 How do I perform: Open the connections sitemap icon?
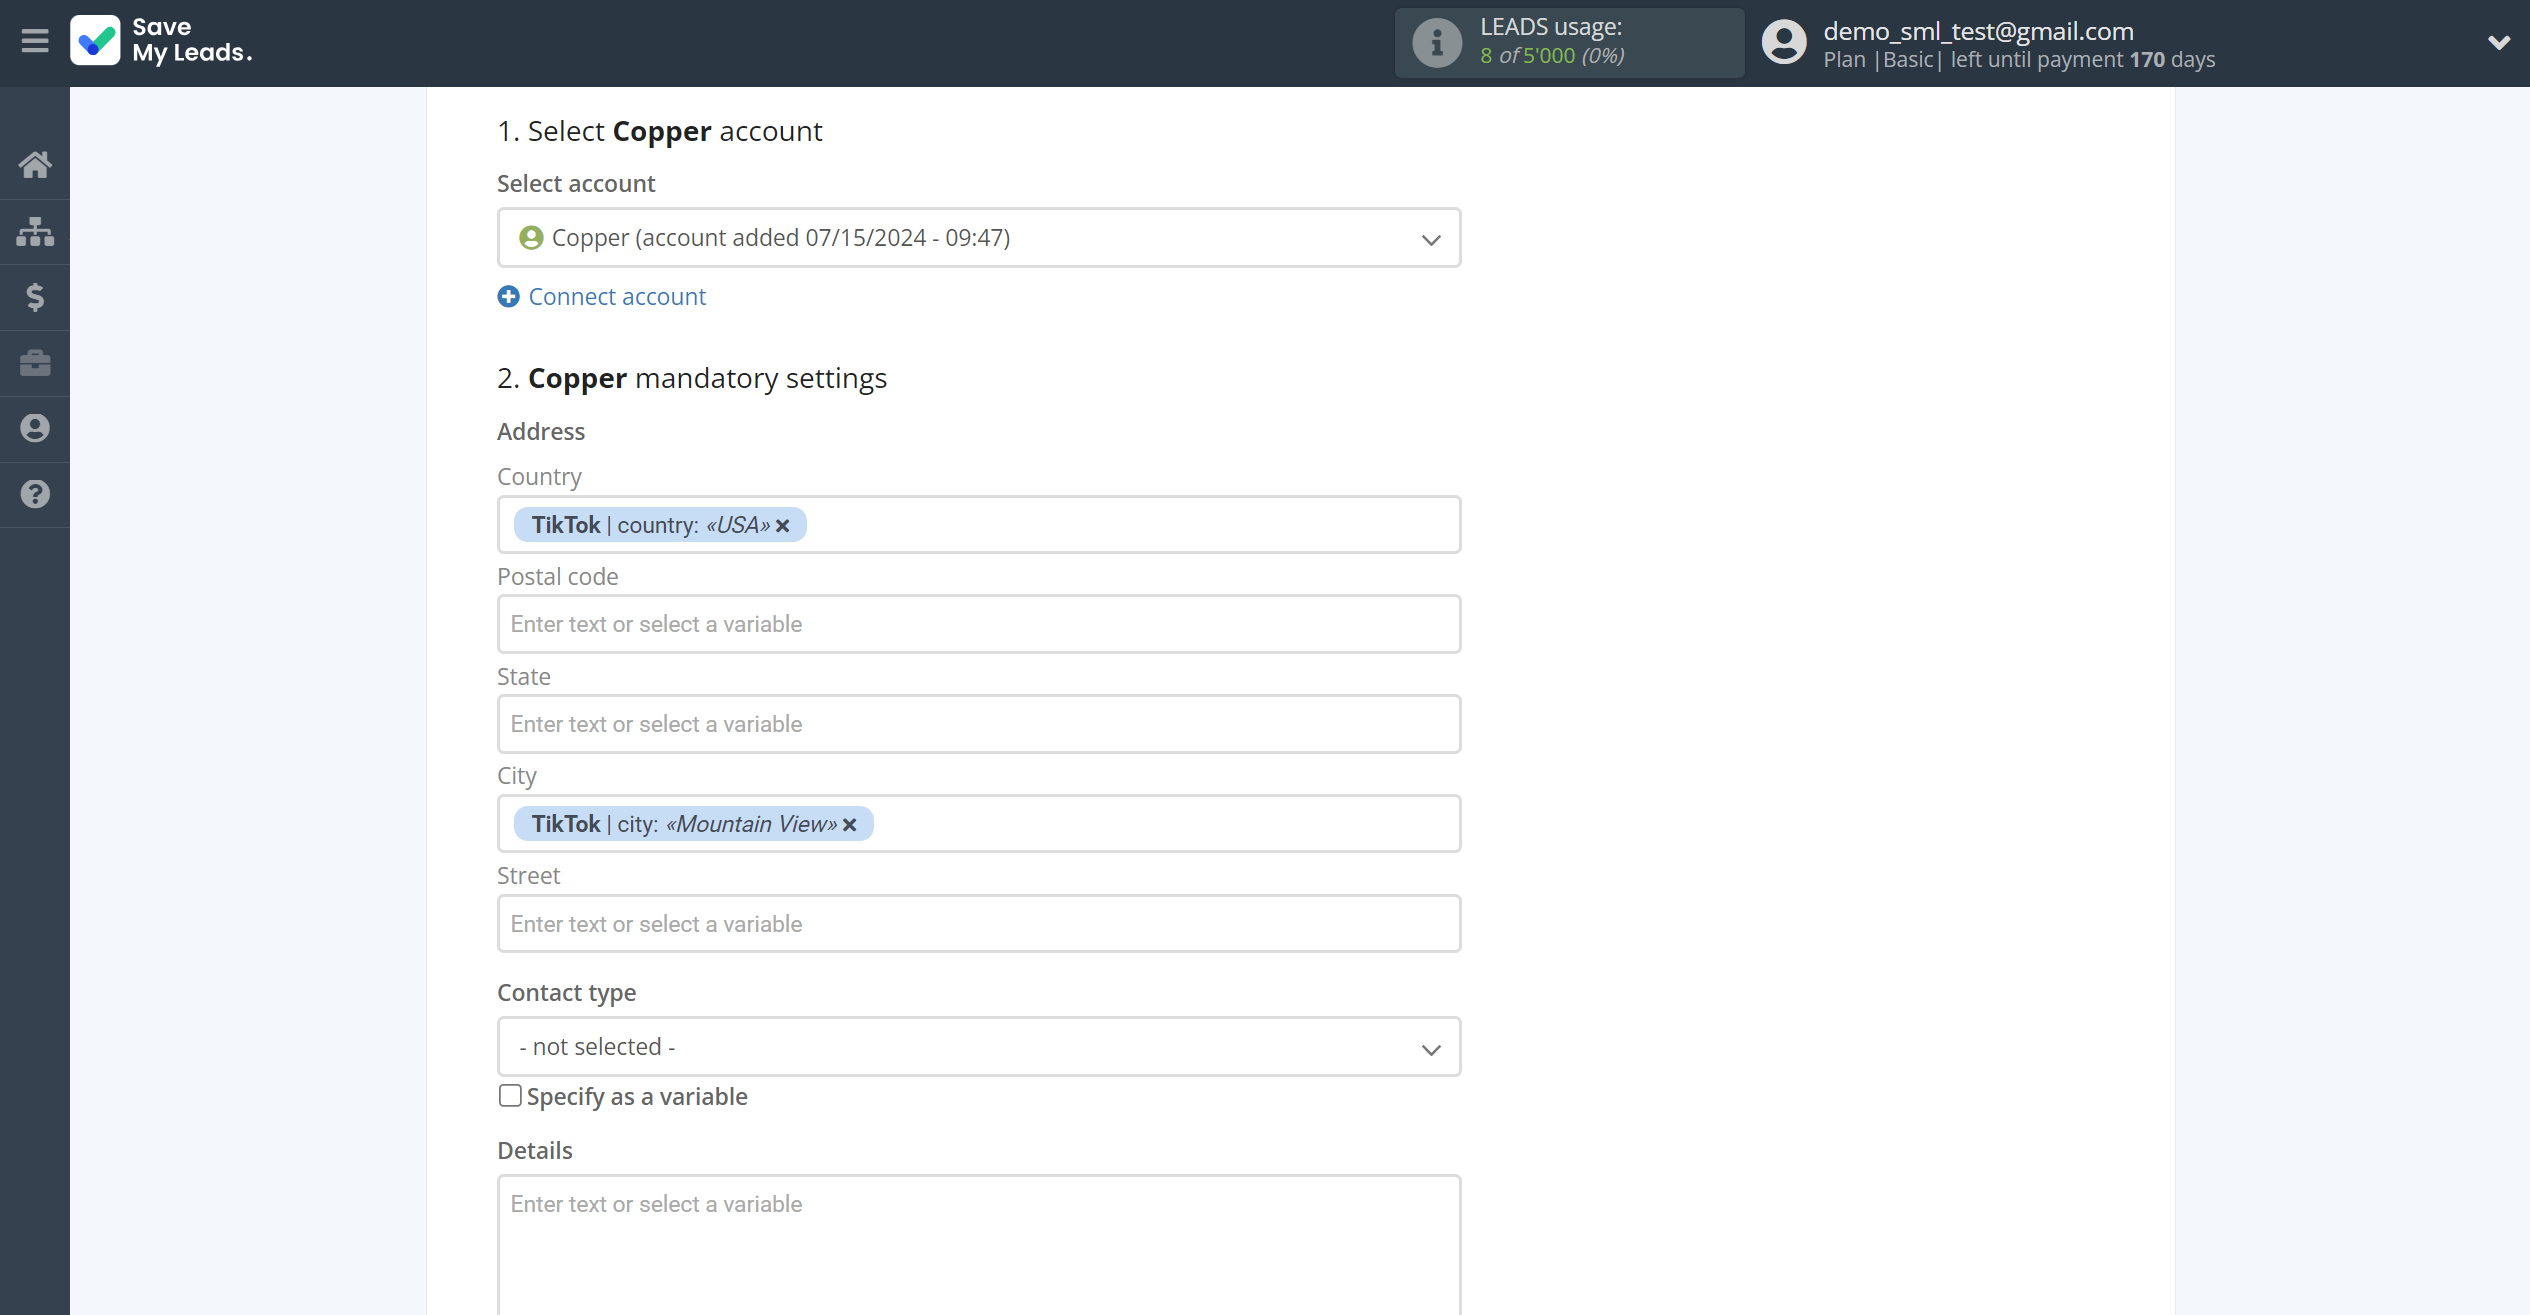coord(35,231)
